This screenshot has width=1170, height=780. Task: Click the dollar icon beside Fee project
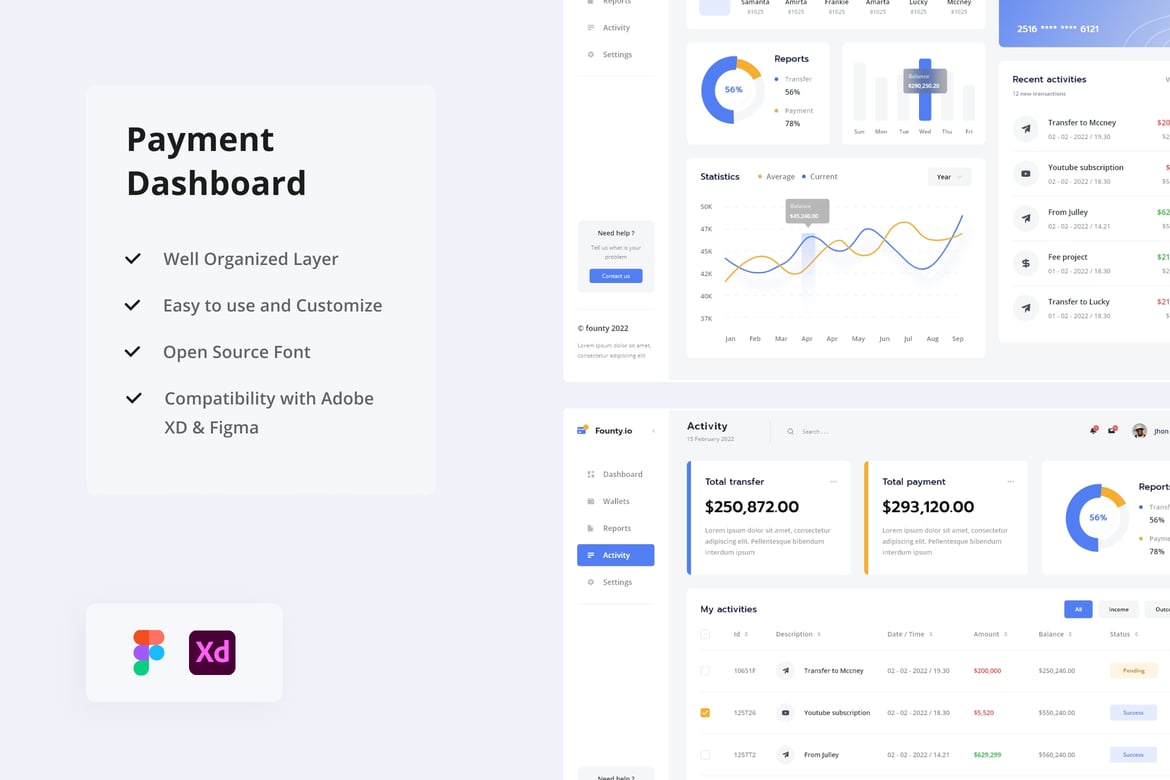point(1026,263)
